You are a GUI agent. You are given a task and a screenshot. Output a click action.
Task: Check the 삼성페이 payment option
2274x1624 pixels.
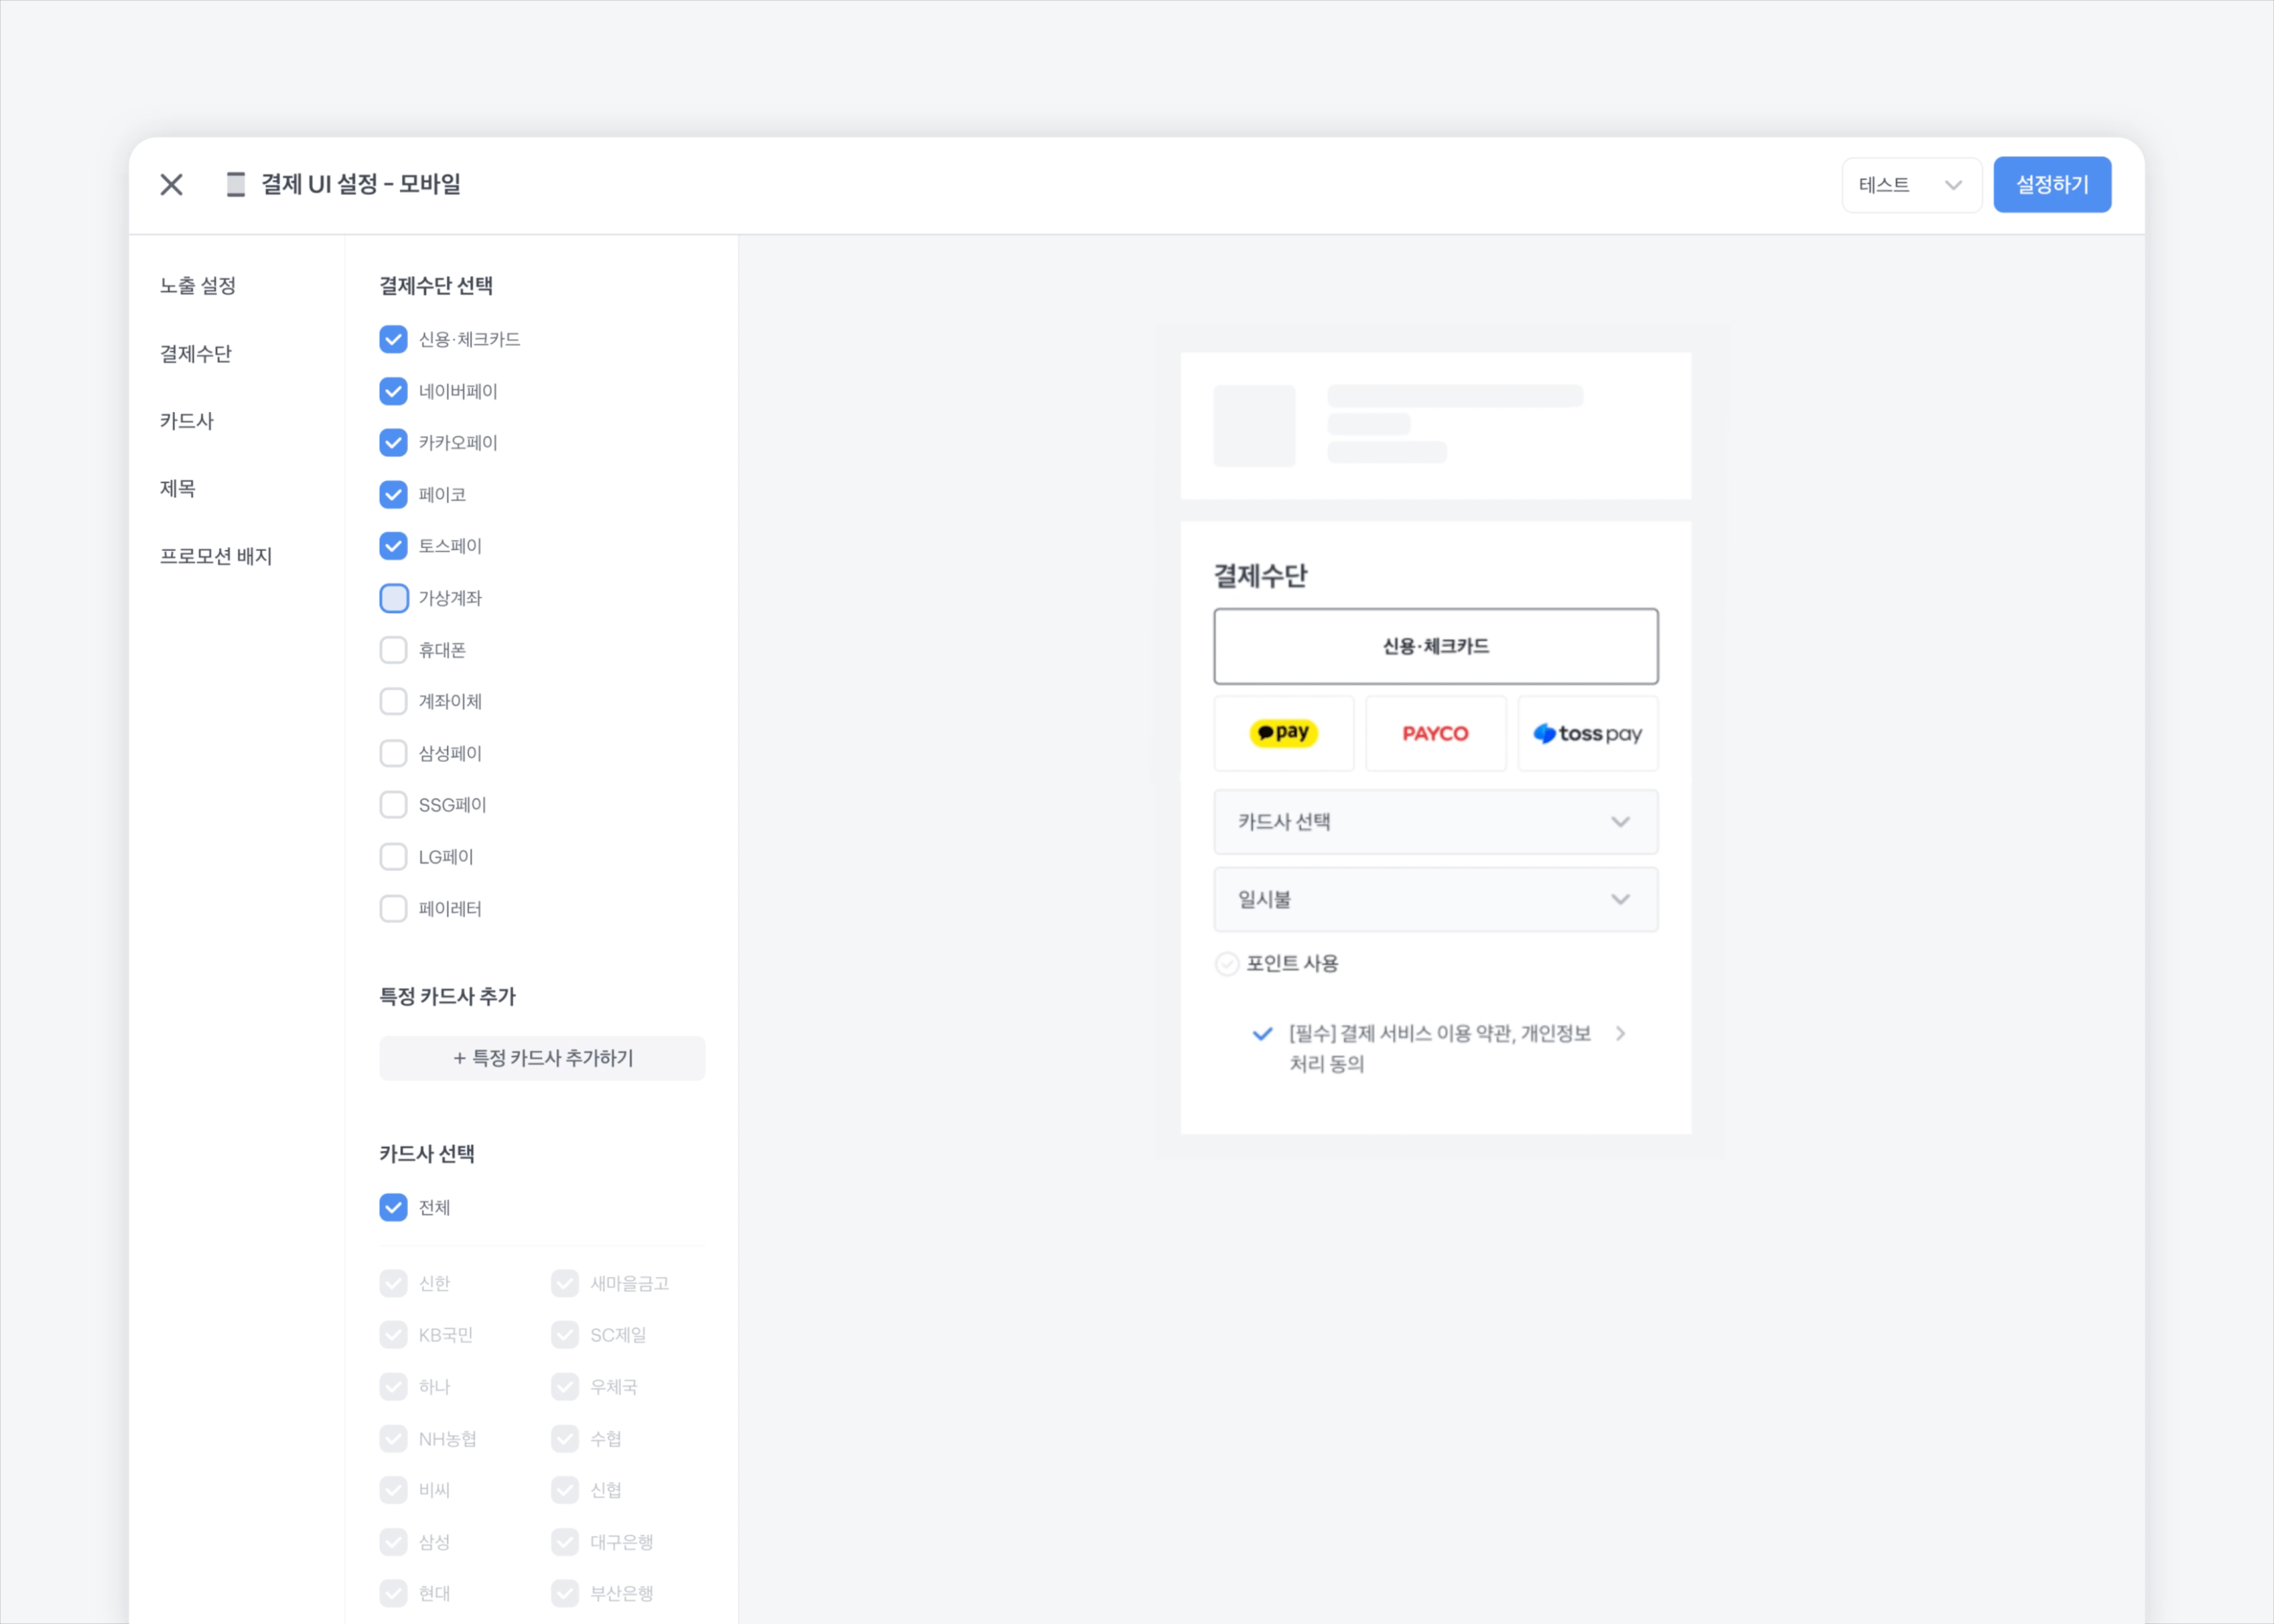[x=394, y=753]
